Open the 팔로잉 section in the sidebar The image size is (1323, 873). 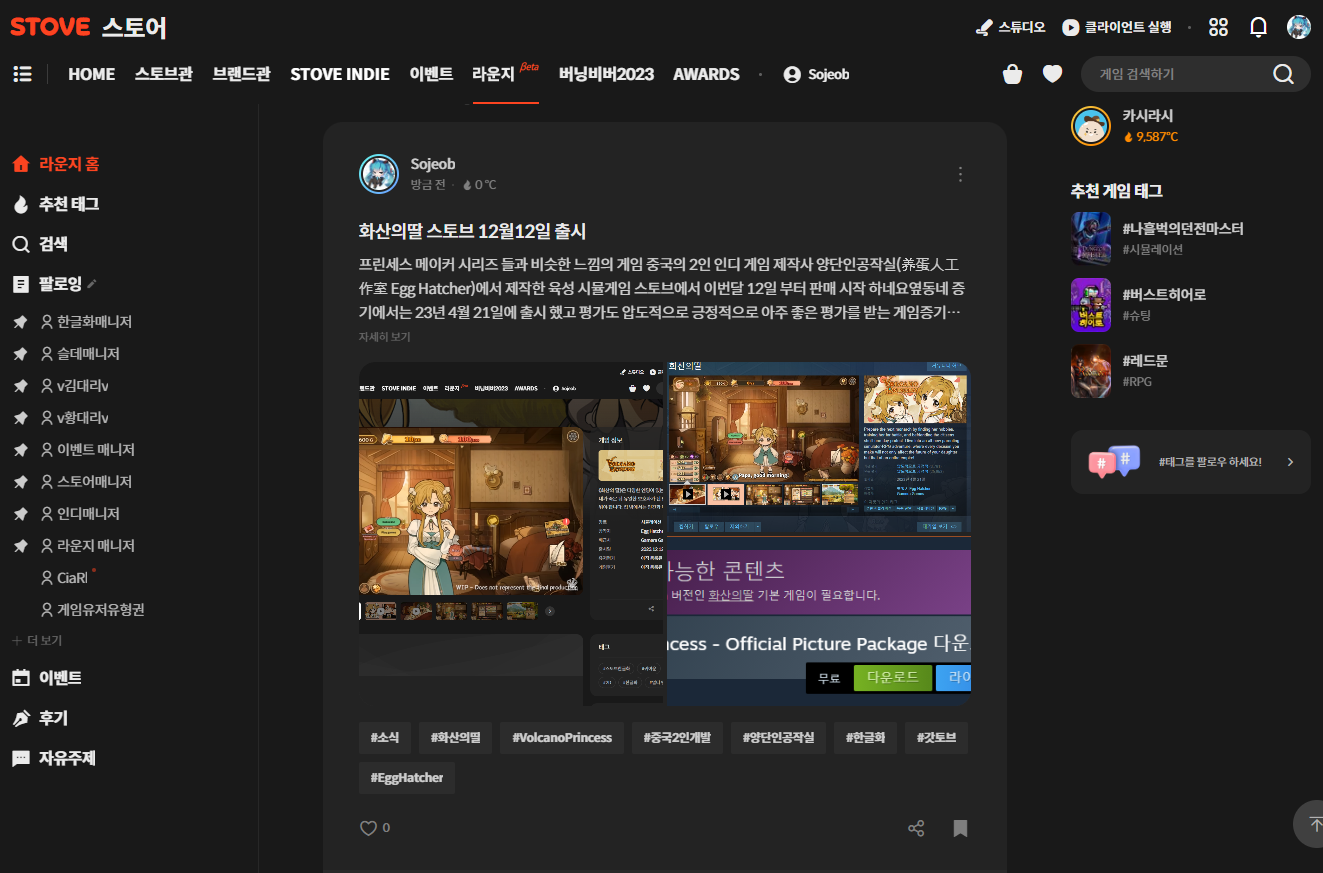tap(47, 284)
